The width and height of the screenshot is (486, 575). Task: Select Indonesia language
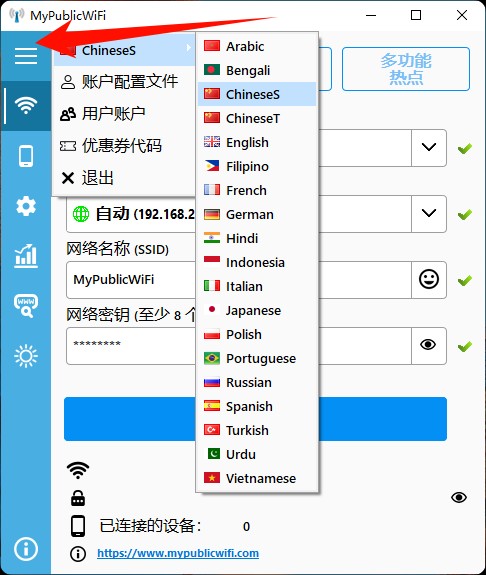tap(257, 262)
